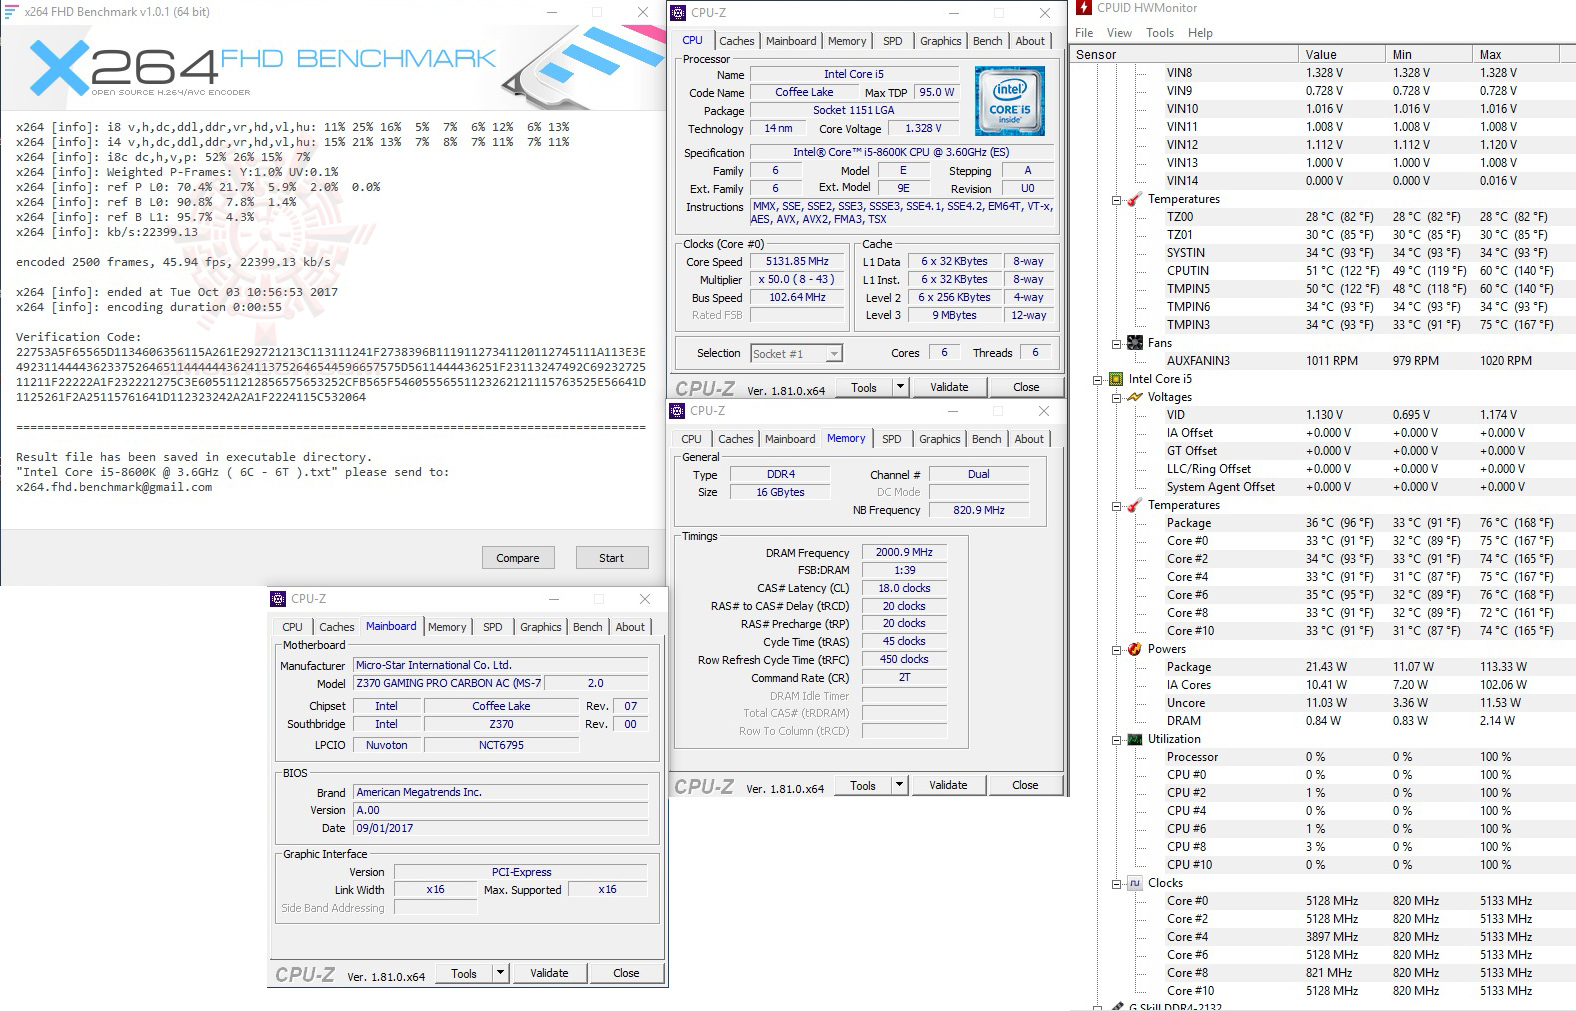Click the Value column header in HWMonitor

pyautogui.click(x=1343, y=55)
